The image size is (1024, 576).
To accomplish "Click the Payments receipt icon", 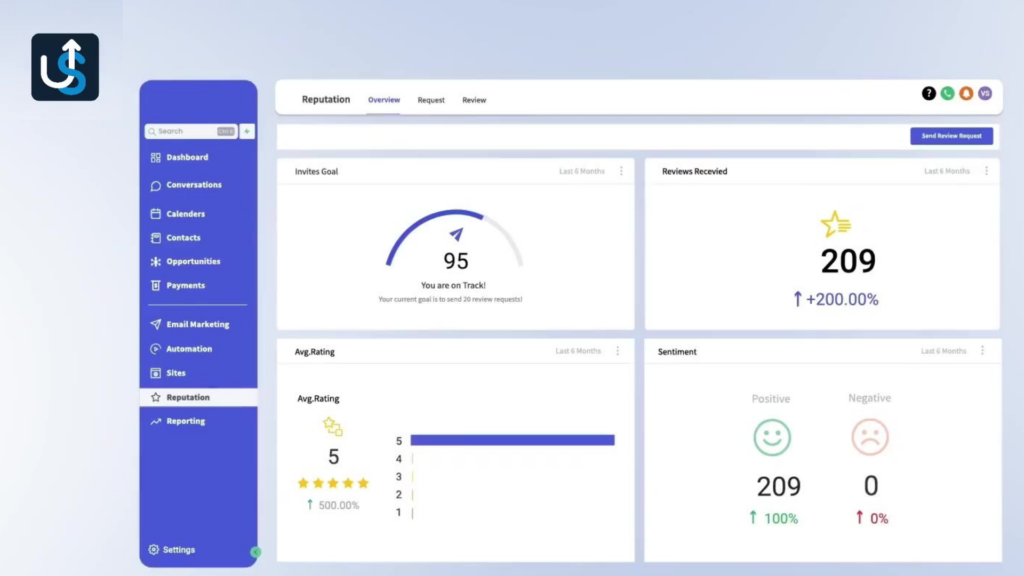I will (155, 285).
